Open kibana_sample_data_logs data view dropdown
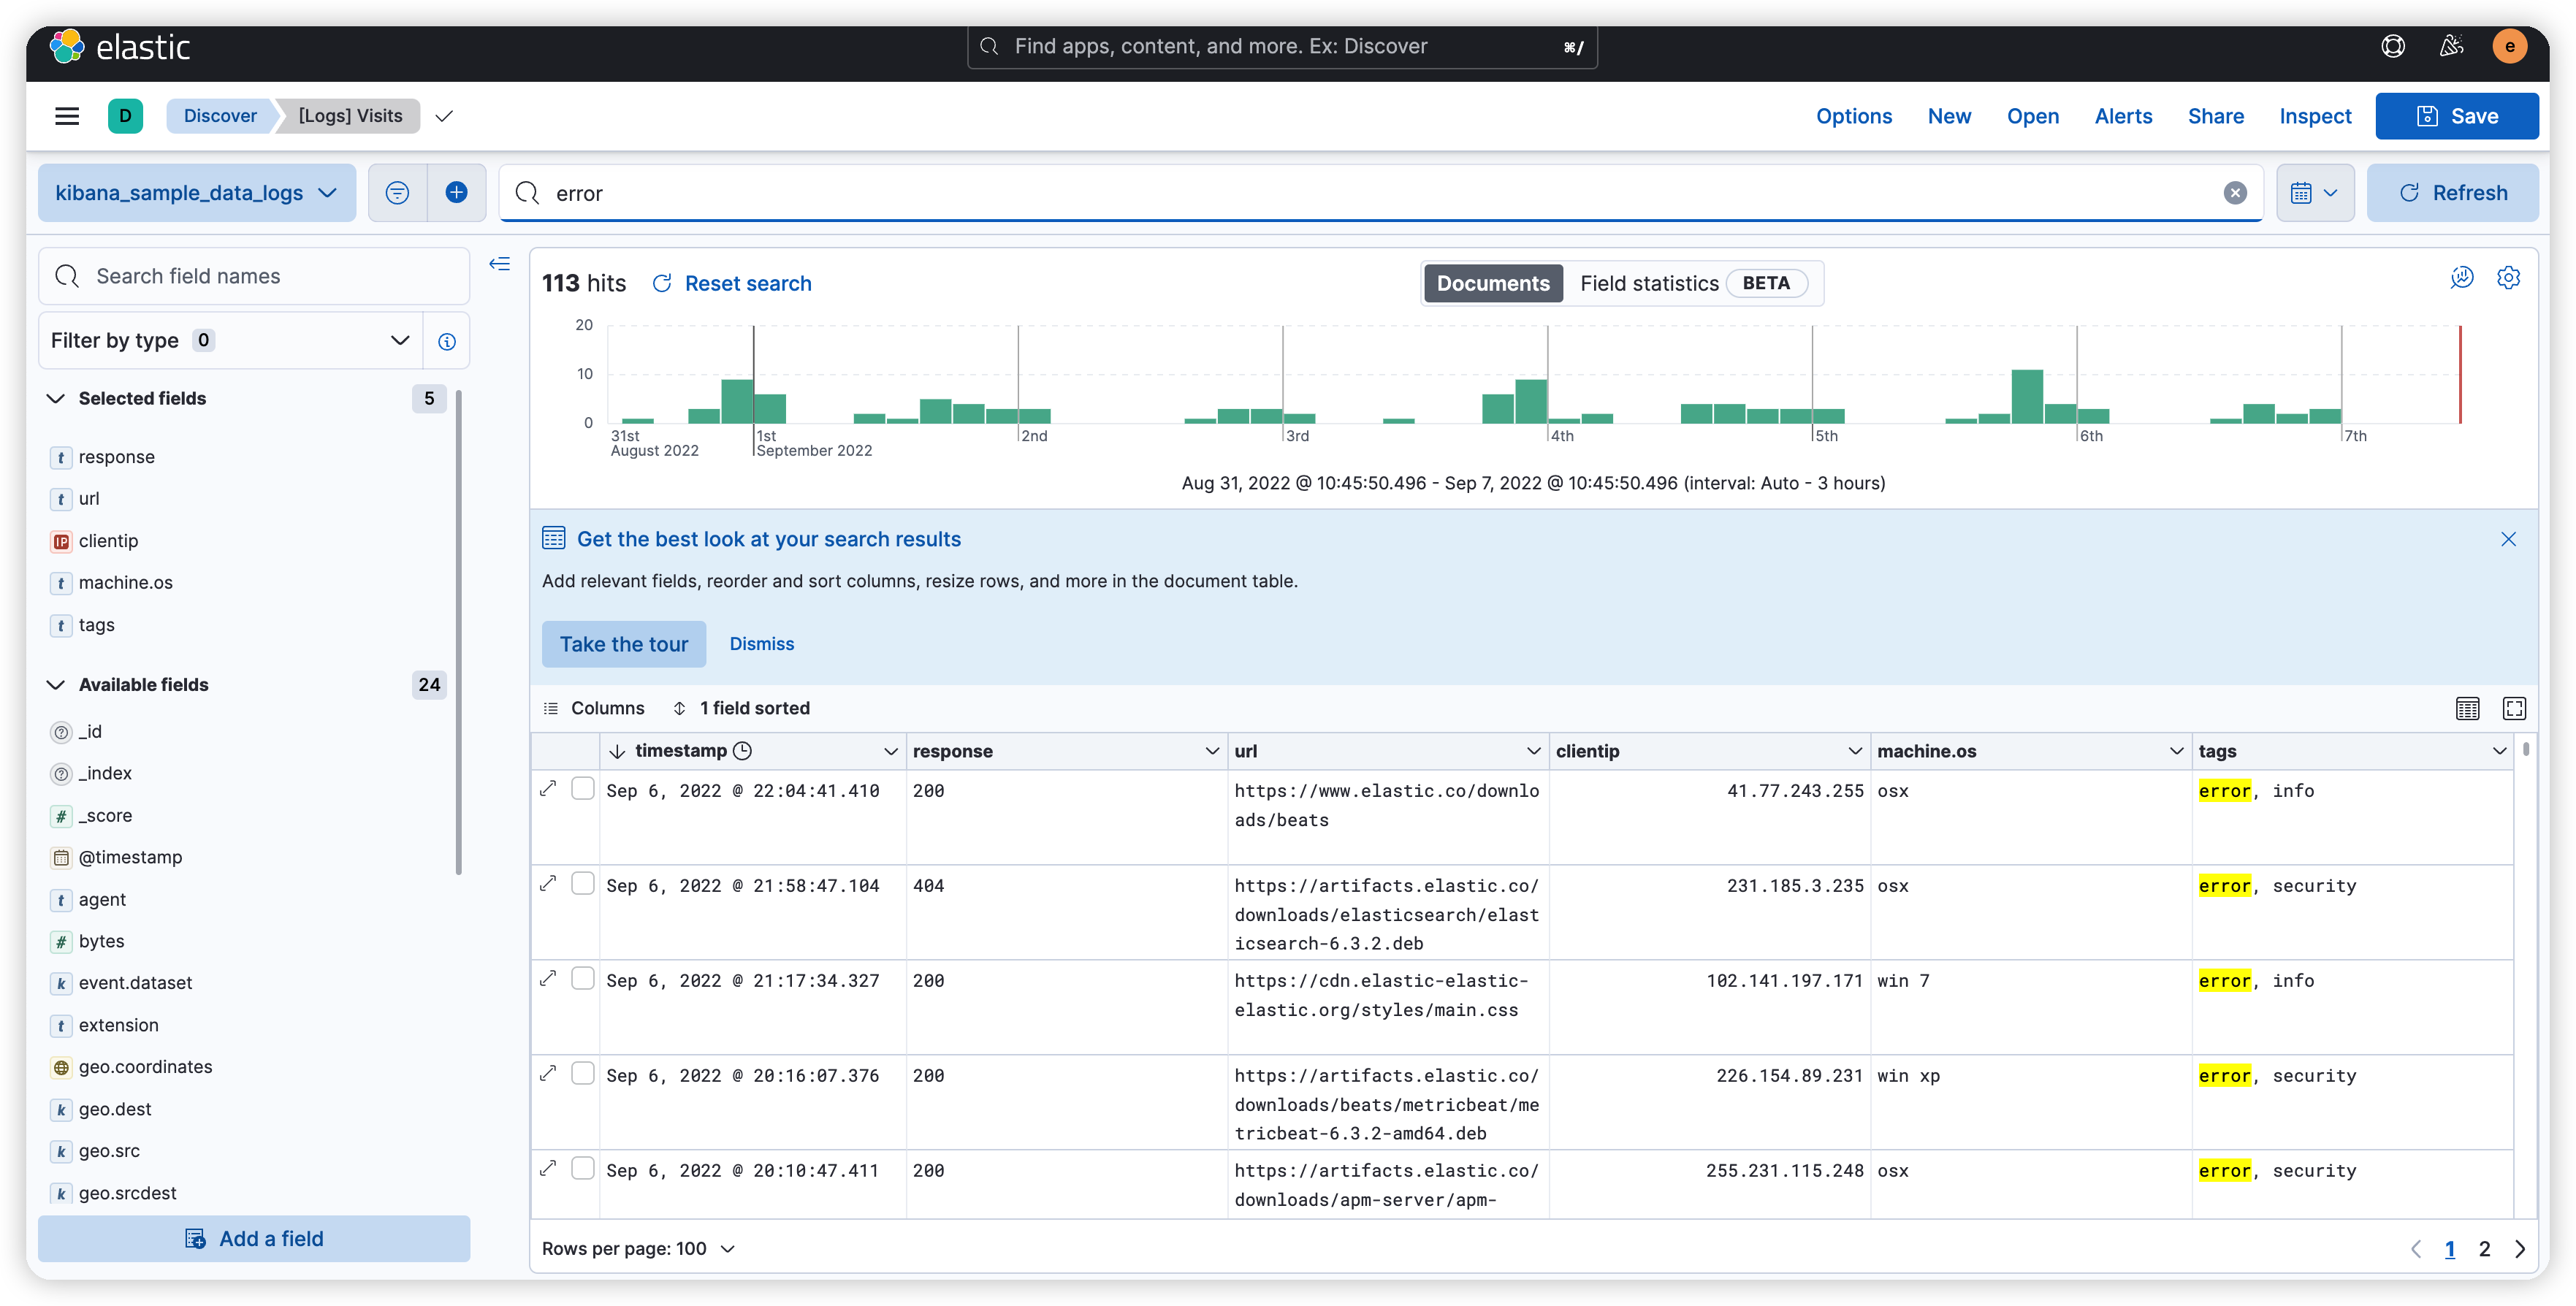This screenshot has width=2576, height=1306. click(x=196, y=193)
